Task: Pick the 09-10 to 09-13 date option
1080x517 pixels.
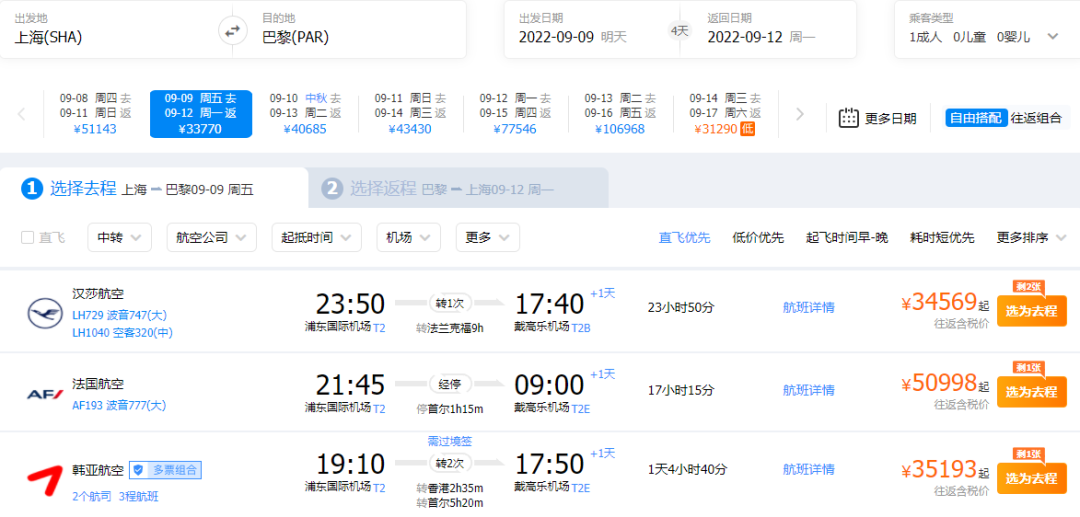Action: coord(305,114)
